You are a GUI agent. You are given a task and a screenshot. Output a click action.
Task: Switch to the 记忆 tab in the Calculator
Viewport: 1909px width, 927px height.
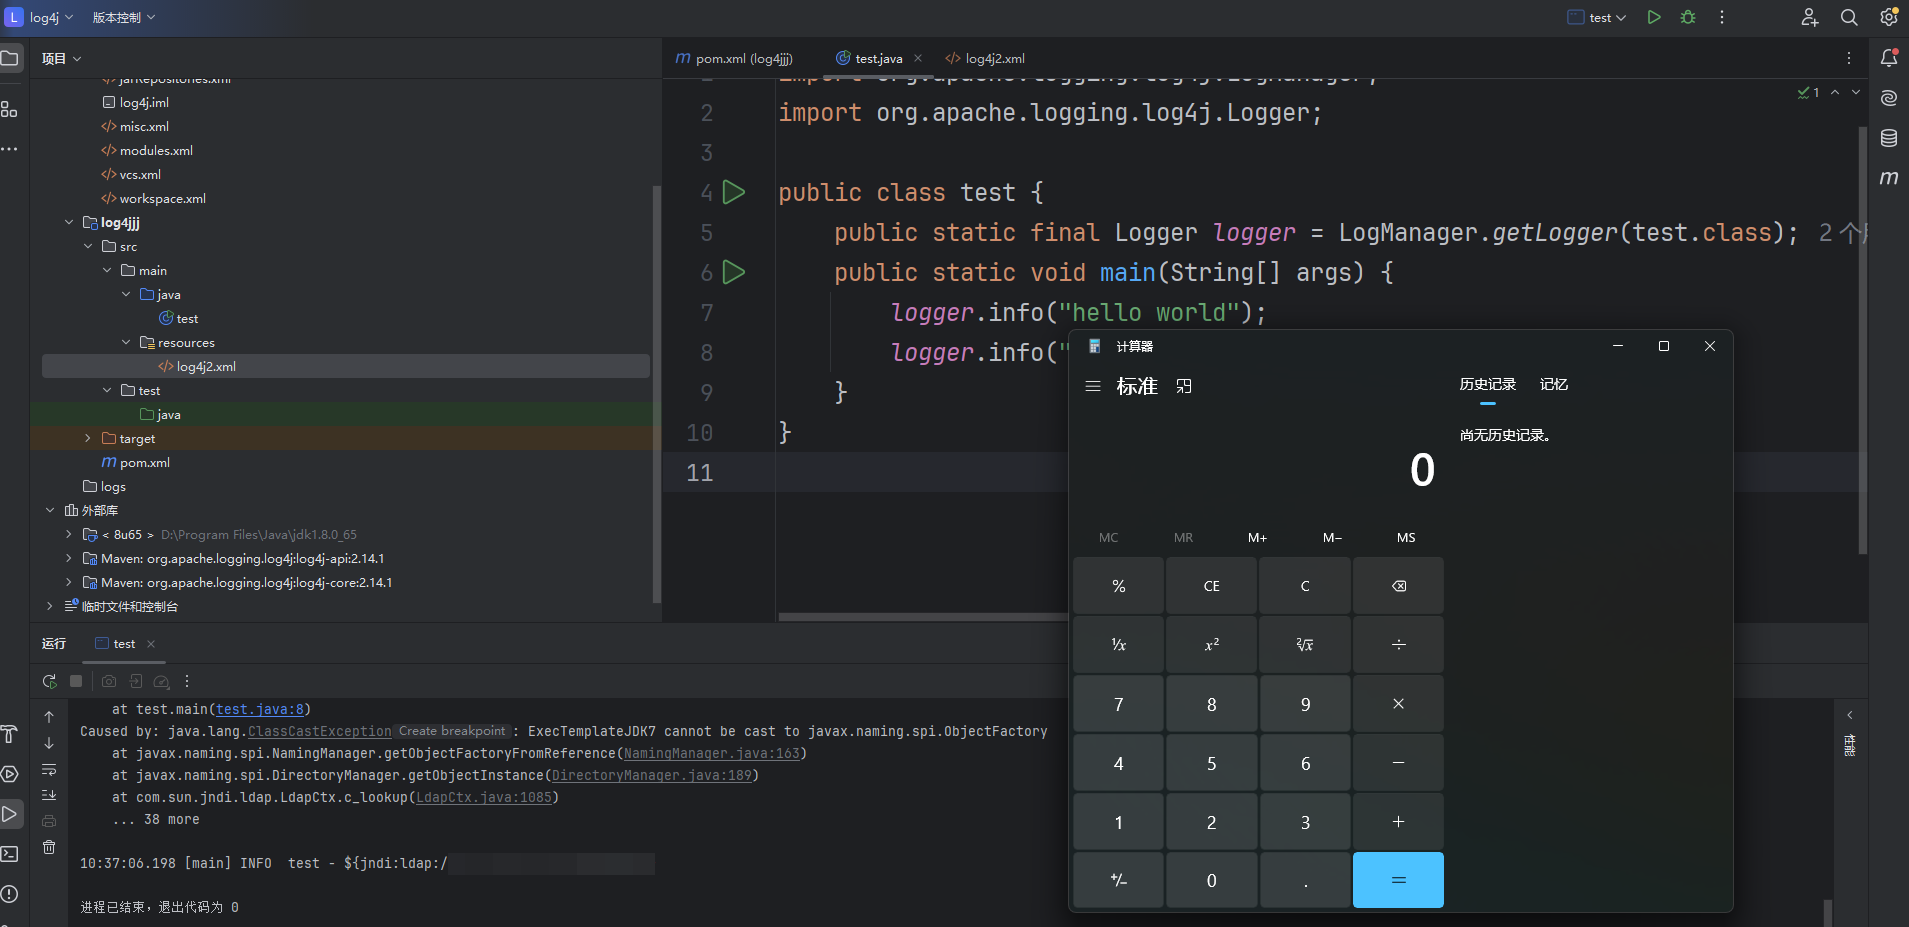(x=1553, y=385)
